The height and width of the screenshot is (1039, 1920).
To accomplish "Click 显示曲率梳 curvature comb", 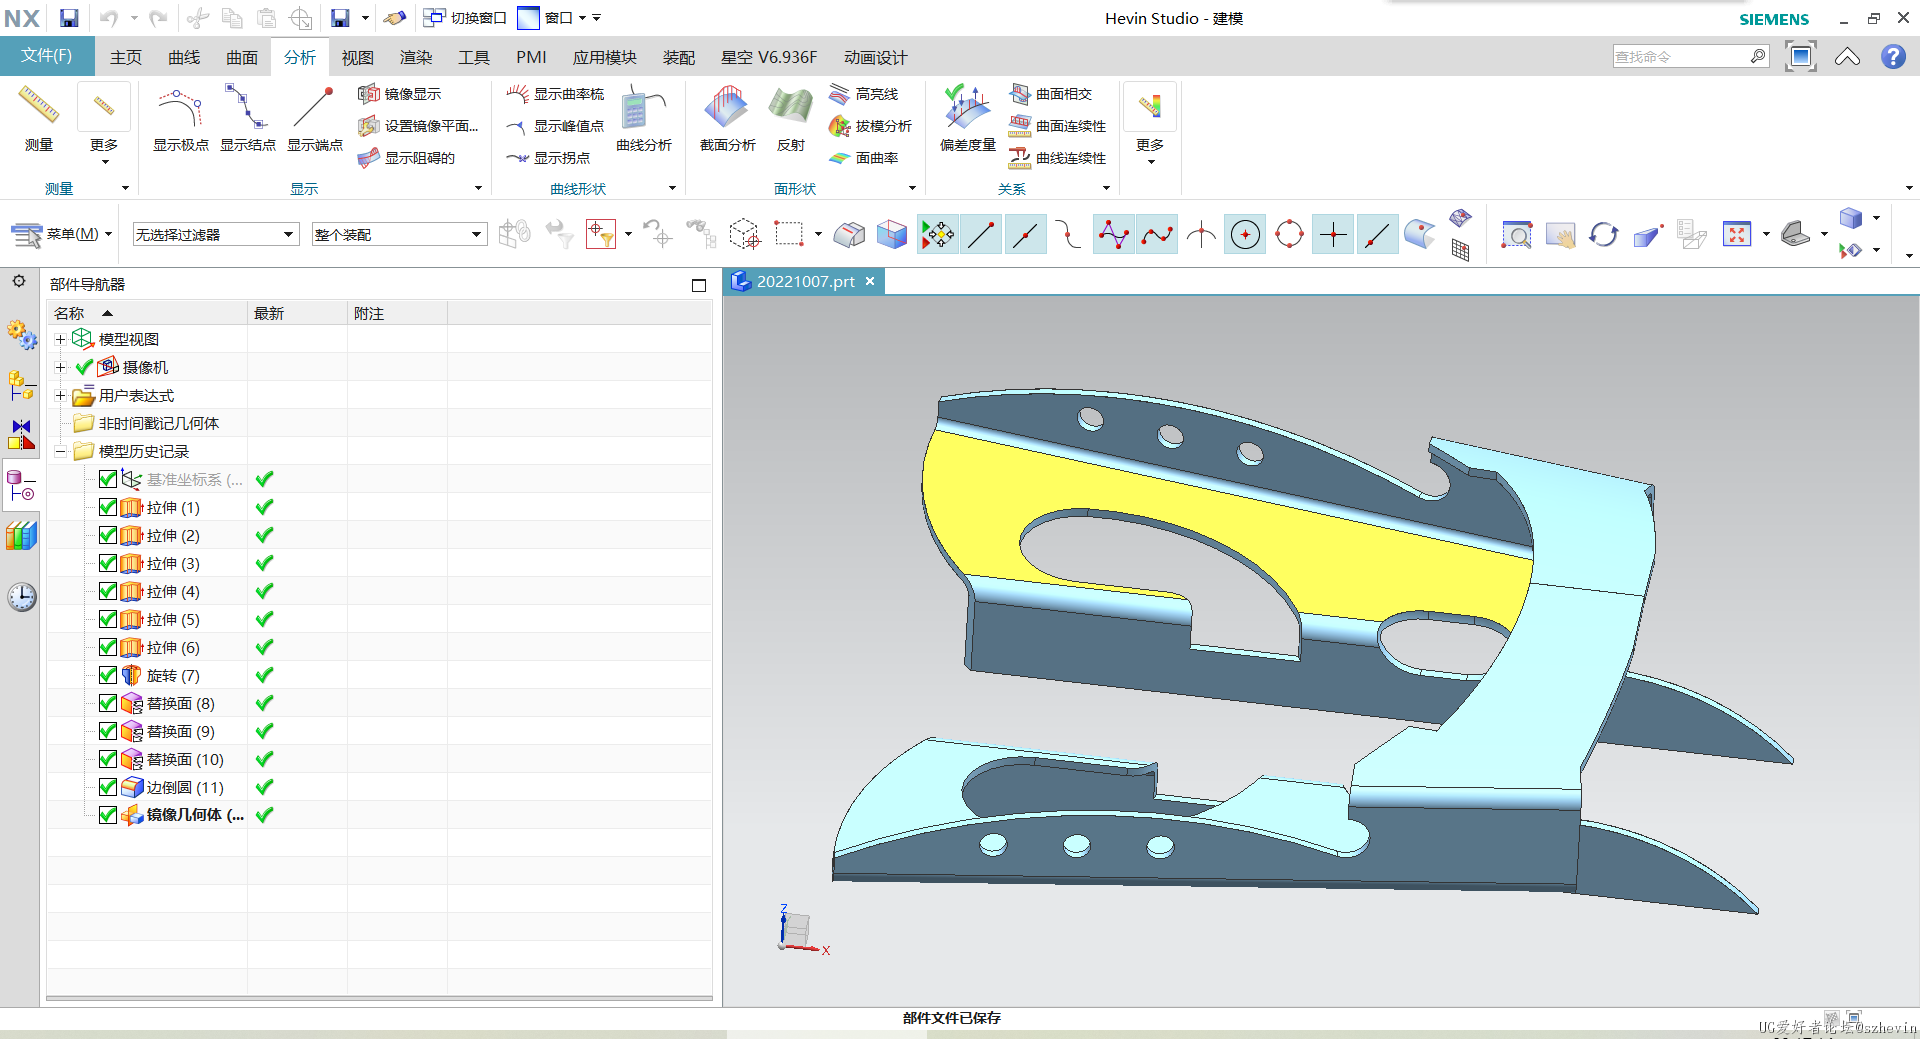I will (x=556, y=94).
